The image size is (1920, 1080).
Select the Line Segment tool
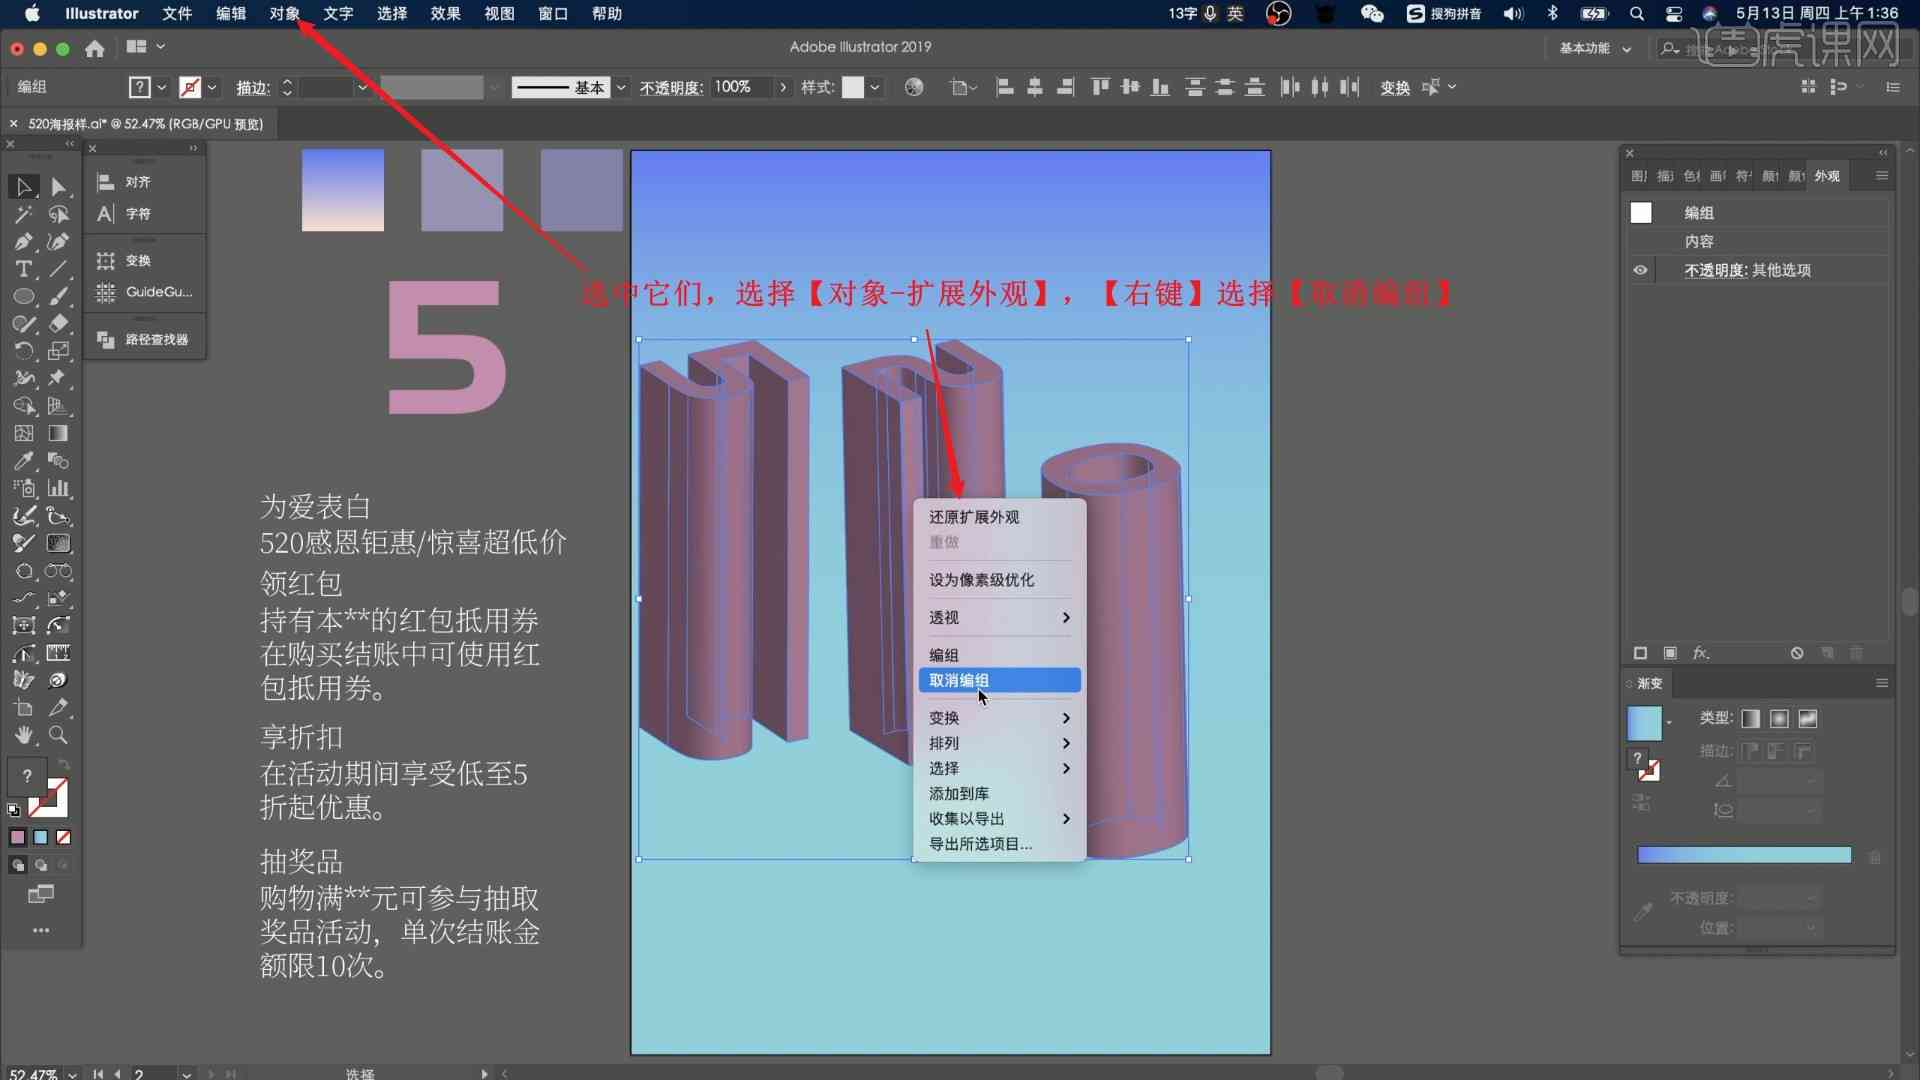(59, 269)
